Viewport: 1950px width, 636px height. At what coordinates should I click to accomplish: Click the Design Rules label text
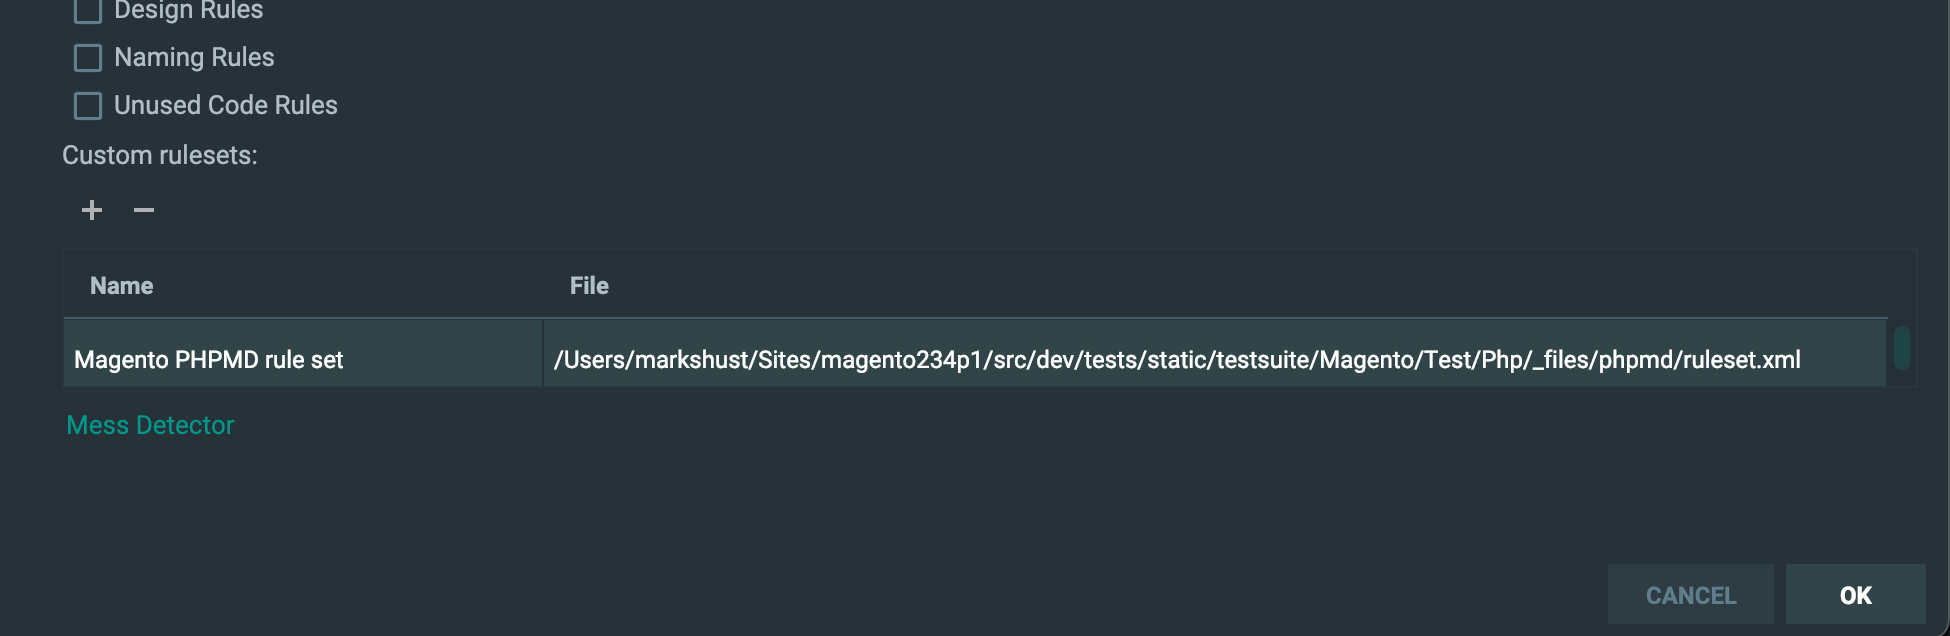[x=189, y=10]
